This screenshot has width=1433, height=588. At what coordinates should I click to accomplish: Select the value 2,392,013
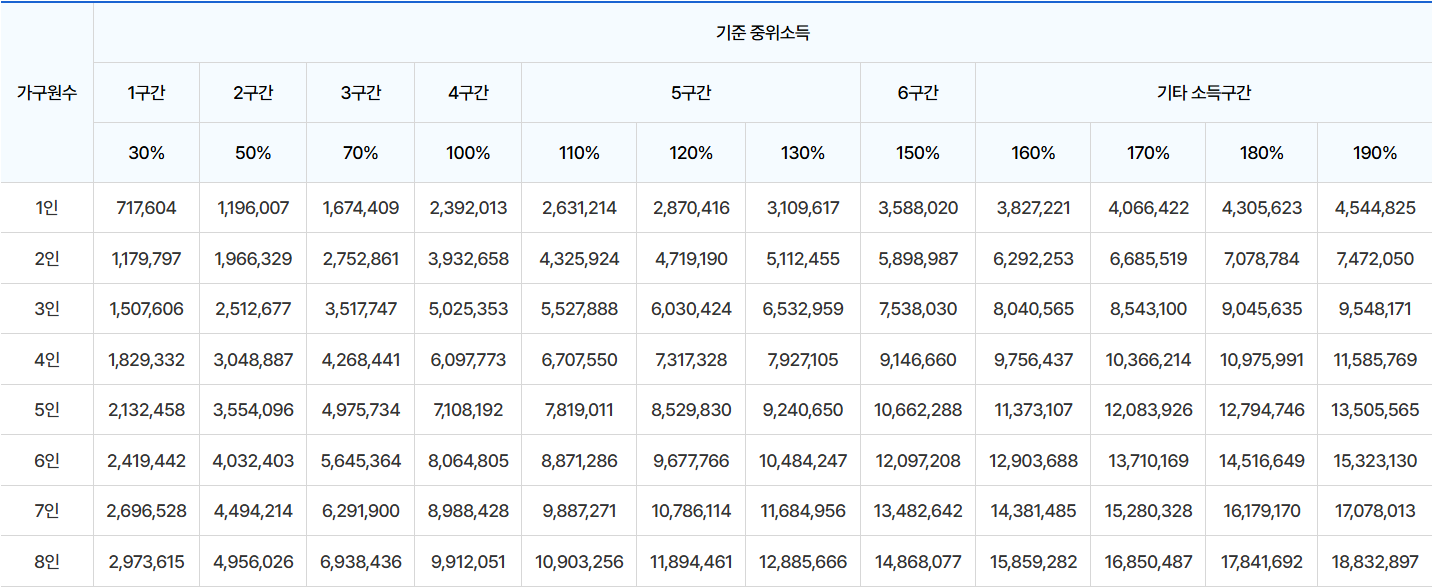[468, 208]
